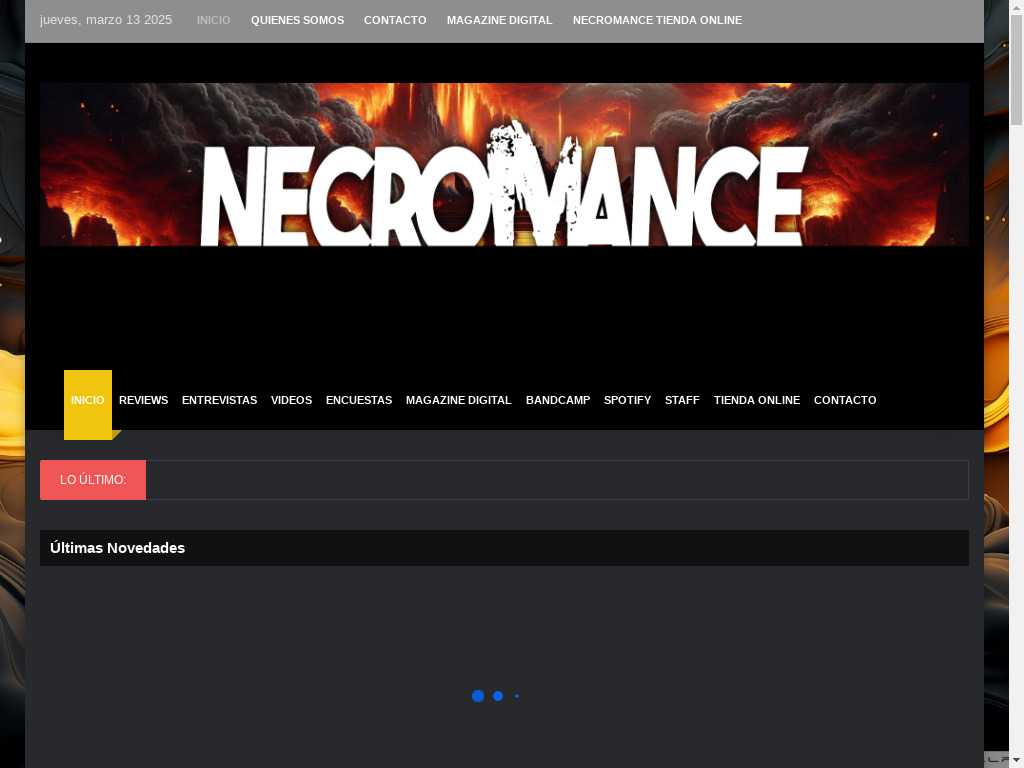Screen dimensions: 1024x768
Task: Click the page vertical scrollbar thumb
Action: 1016,69
